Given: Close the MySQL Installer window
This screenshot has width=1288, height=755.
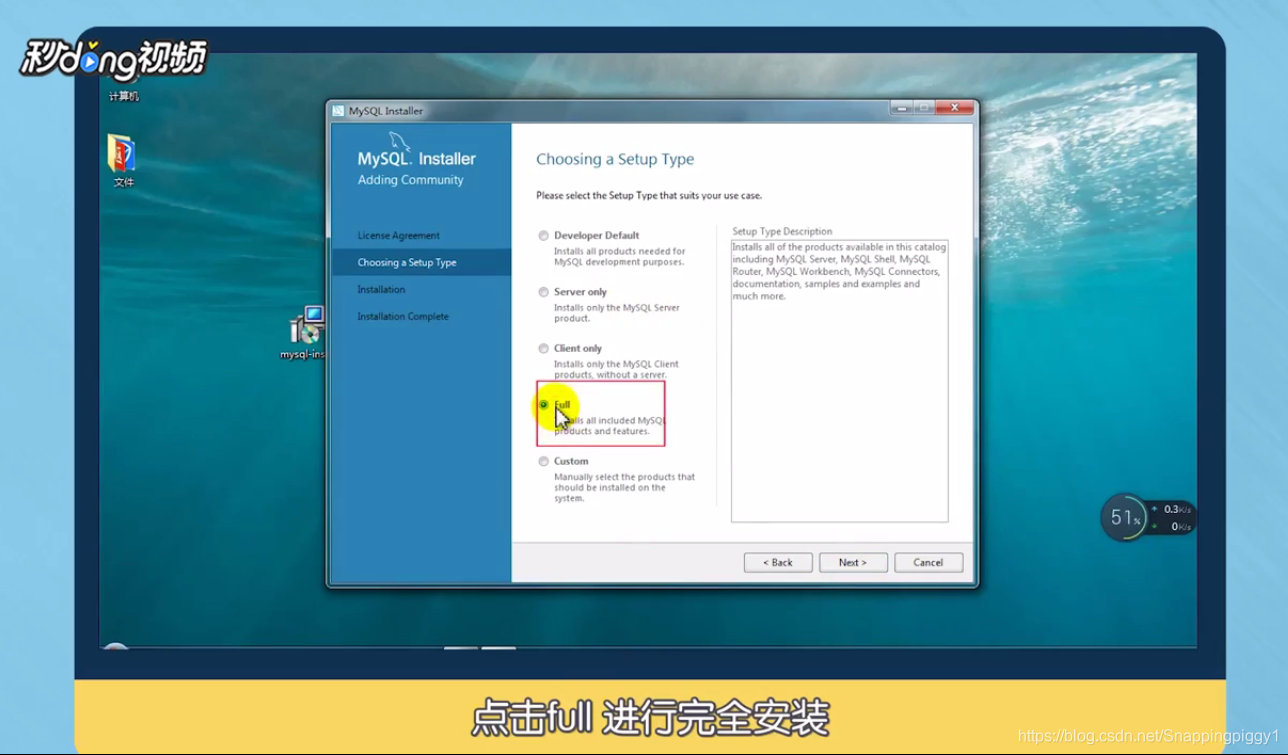Looking at the screenshot, I should [x=955, y=108].
